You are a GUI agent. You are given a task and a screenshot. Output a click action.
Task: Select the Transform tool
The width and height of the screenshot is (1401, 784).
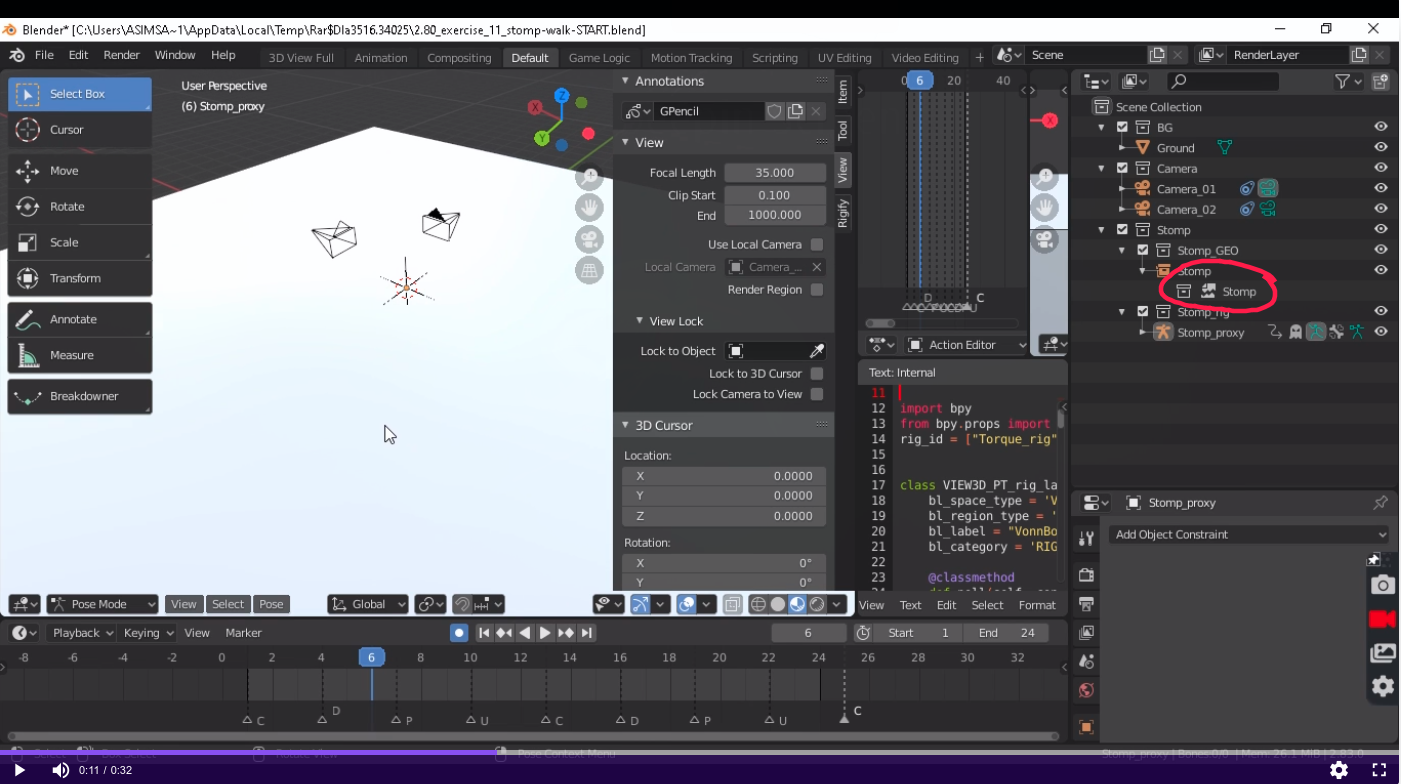[x=80, y=279]
